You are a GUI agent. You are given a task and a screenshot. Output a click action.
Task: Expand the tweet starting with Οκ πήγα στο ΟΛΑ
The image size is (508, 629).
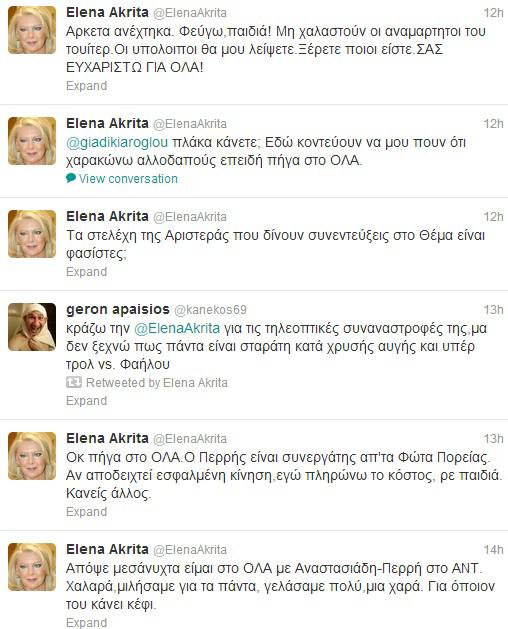(x=87, y=512)
